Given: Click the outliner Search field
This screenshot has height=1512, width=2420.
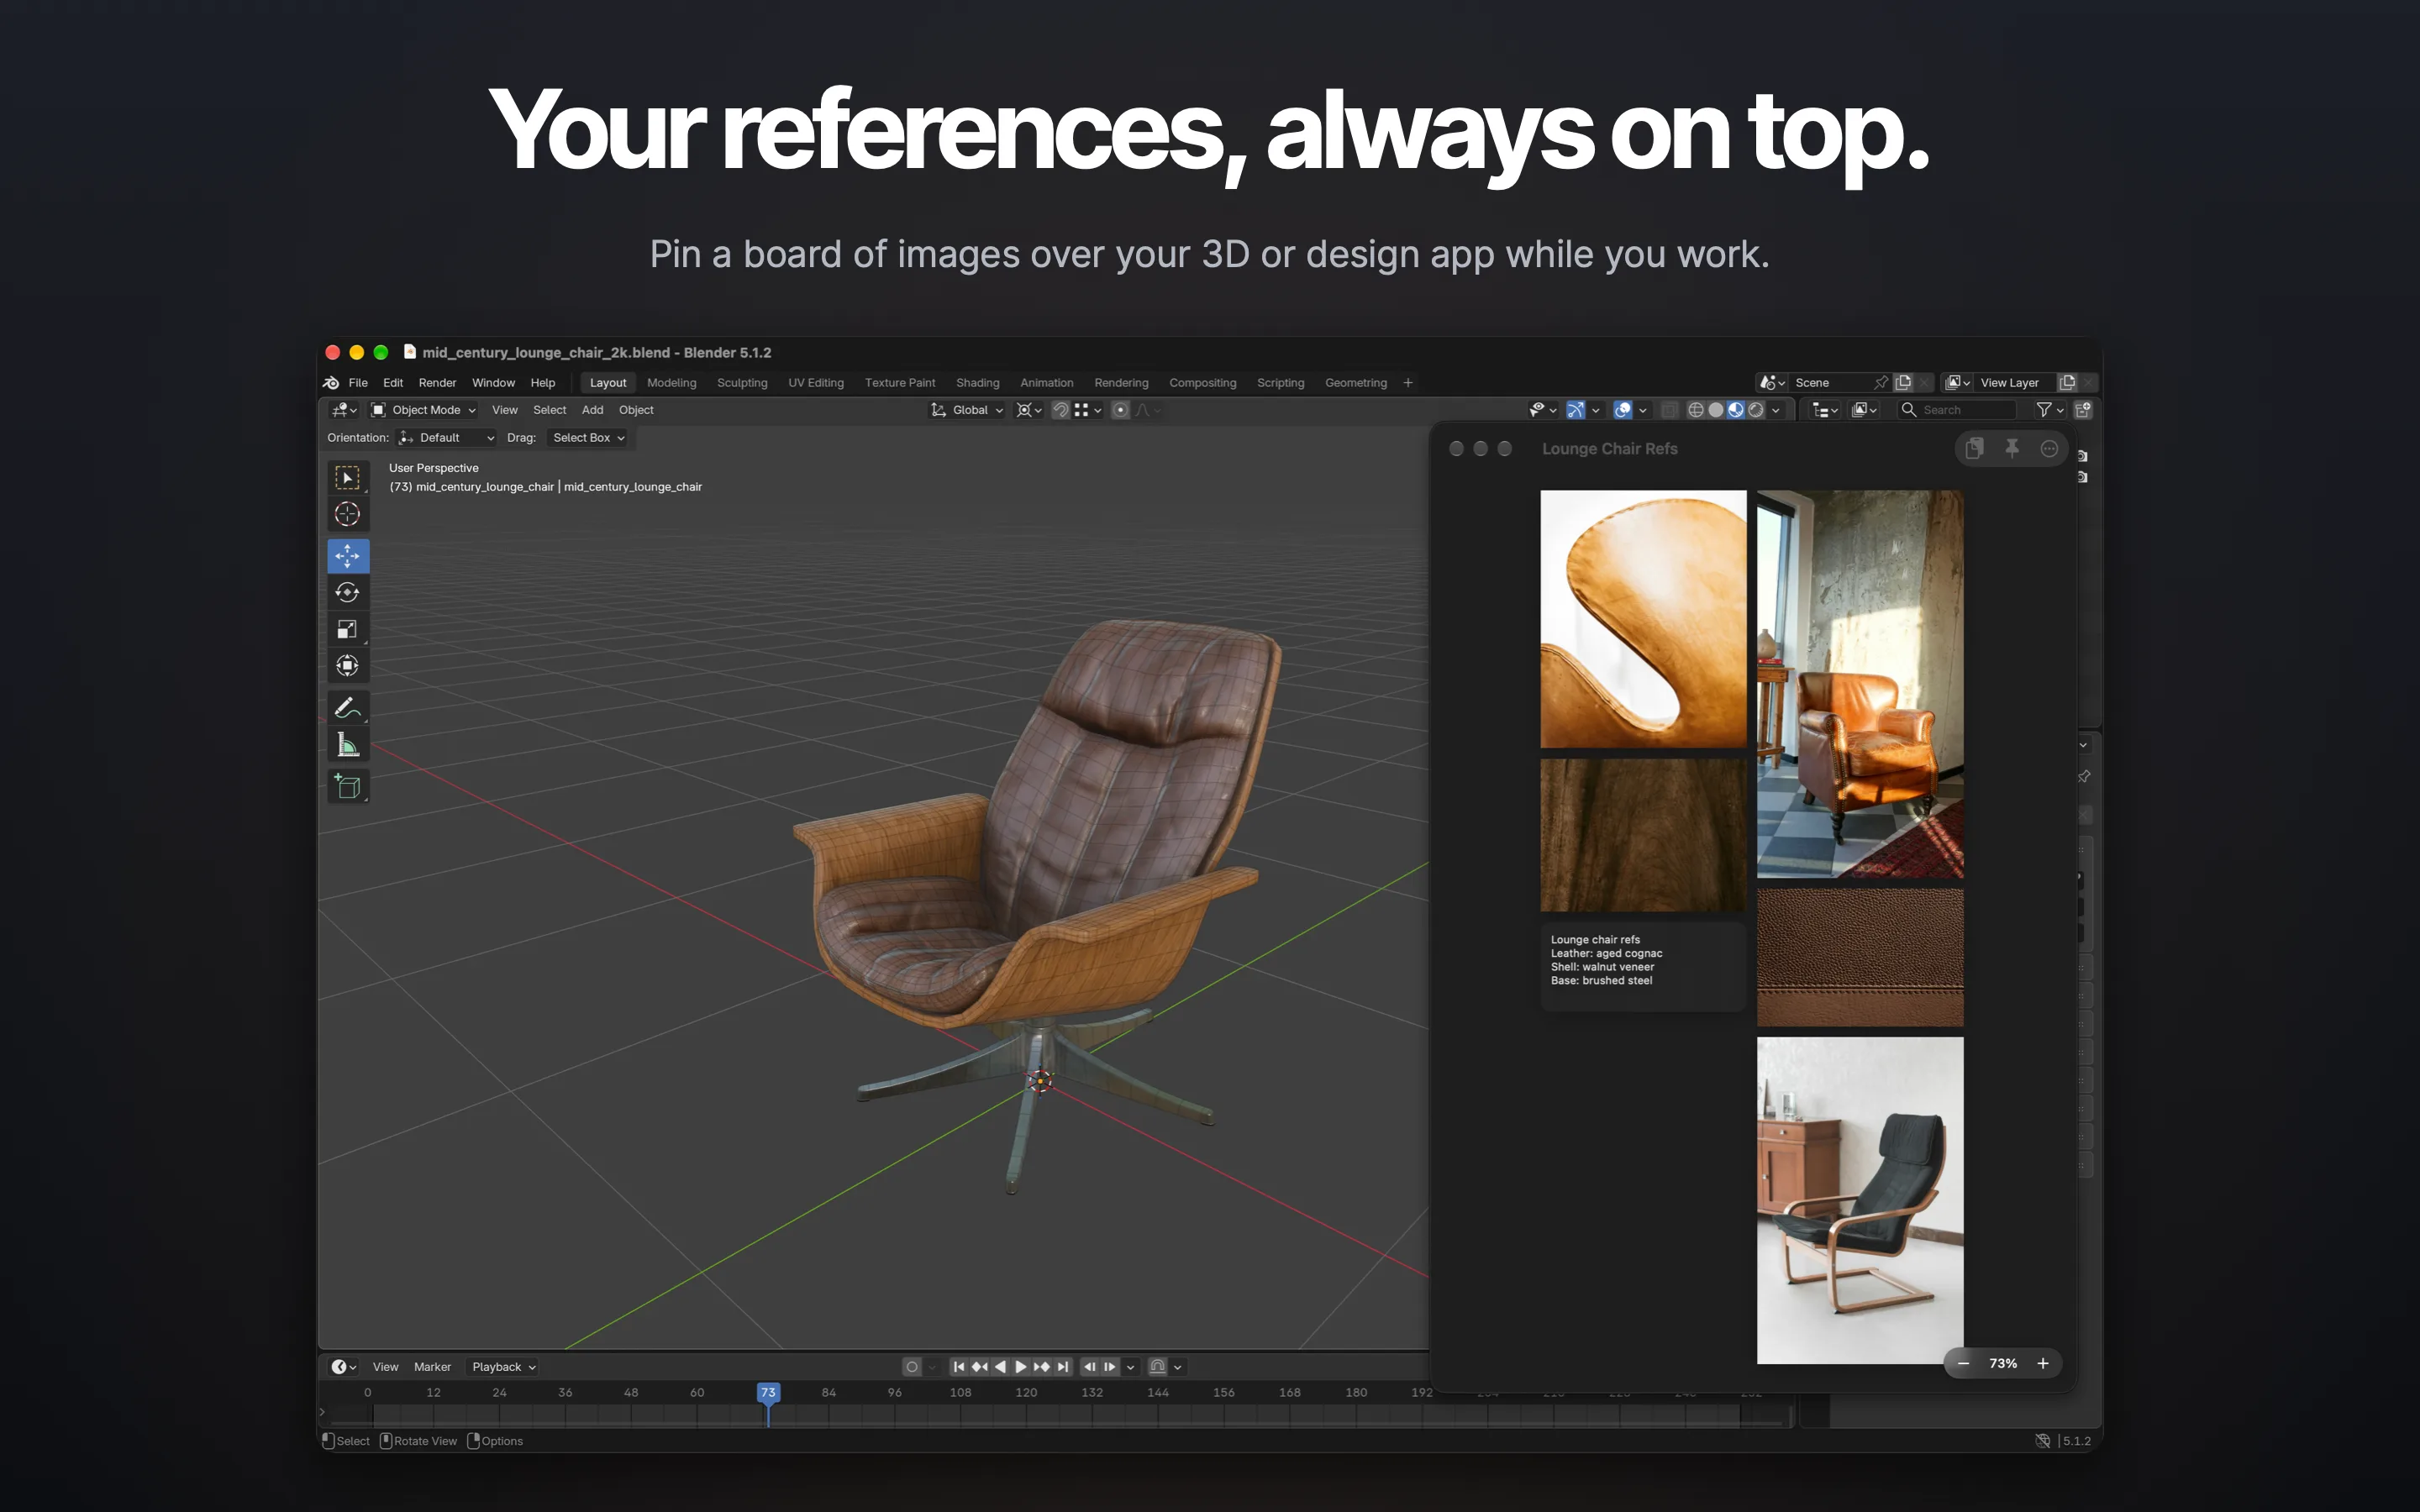Looking at the screenshot, I should pyautogui.click(x=1957, y=410).
